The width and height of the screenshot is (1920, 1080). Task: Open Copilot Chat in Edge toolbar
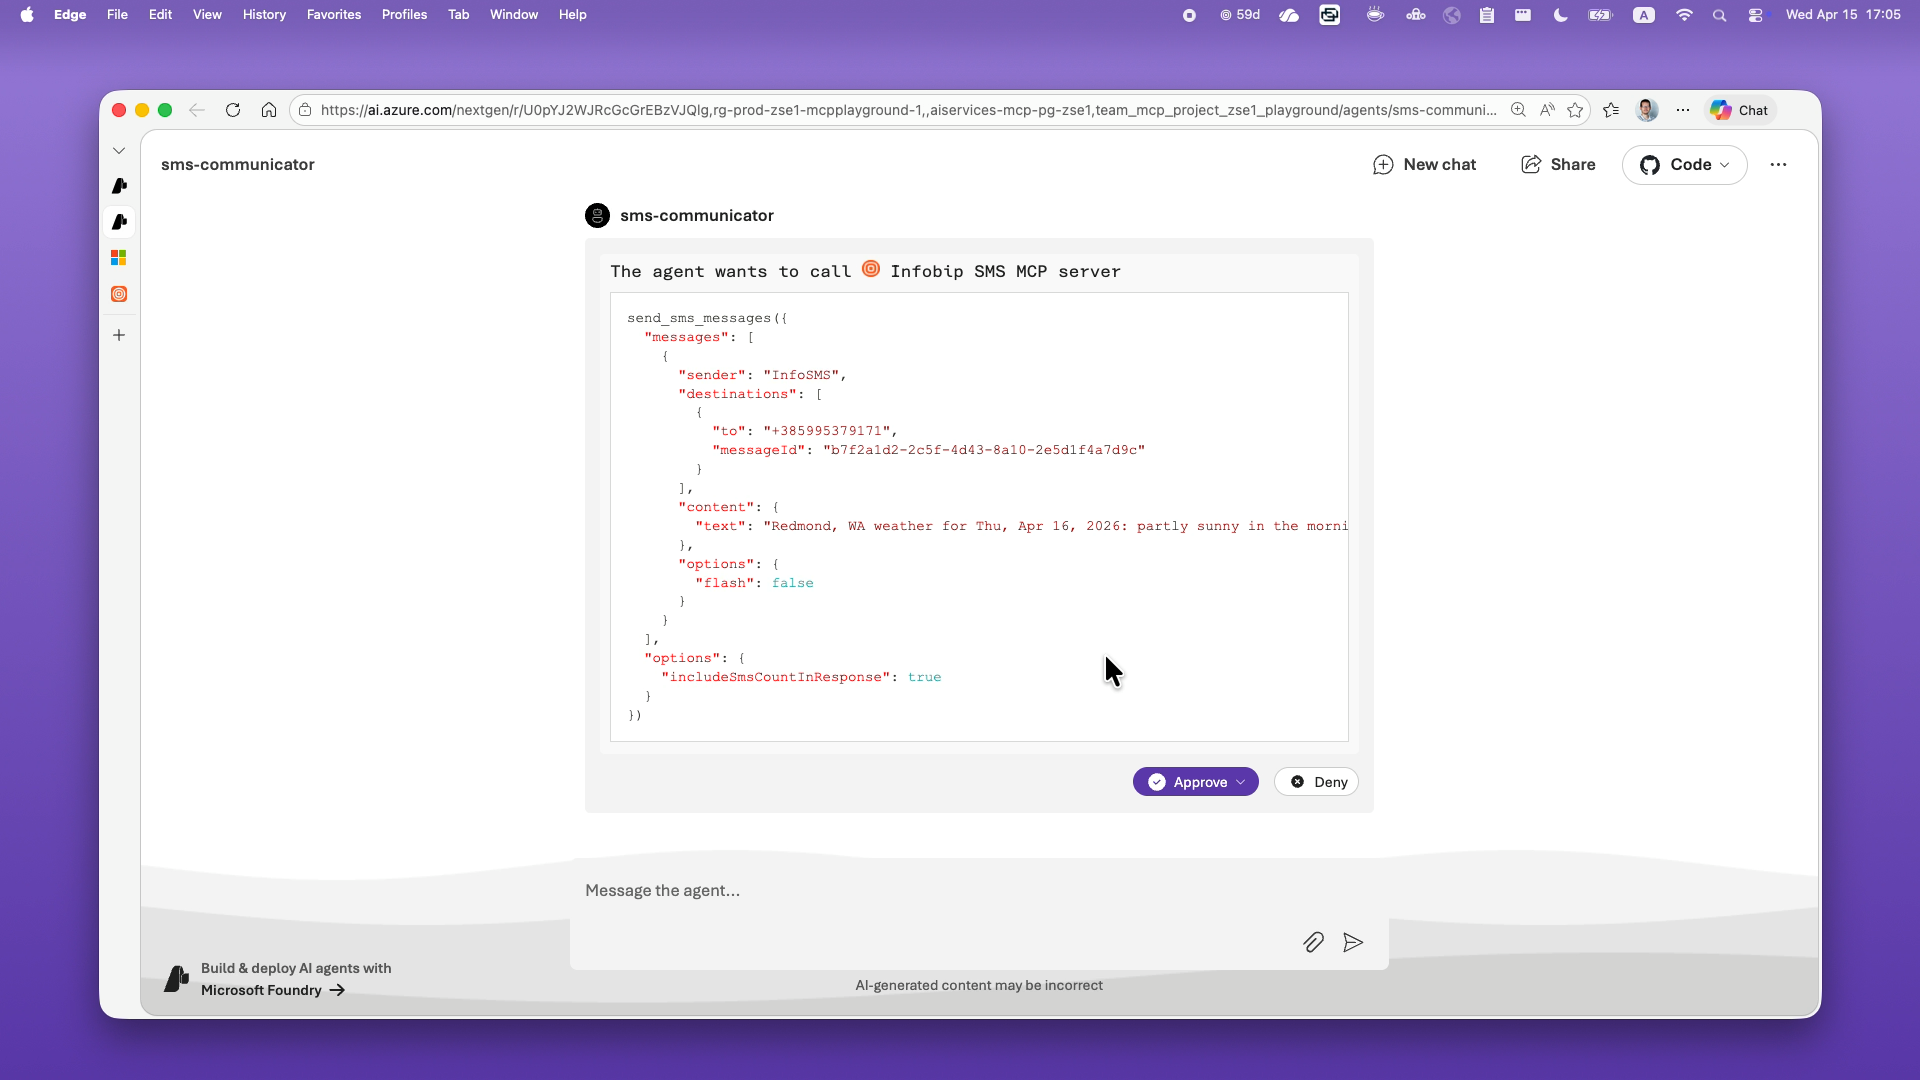click(1740, 110)
